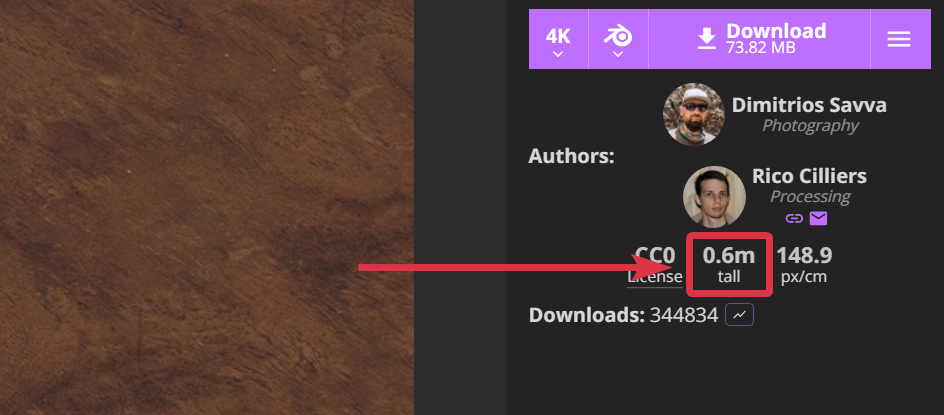Open the 4K resolution dropdown
Image resolution: width=944 pixels, height=415 pixels.
pos(558,39)
